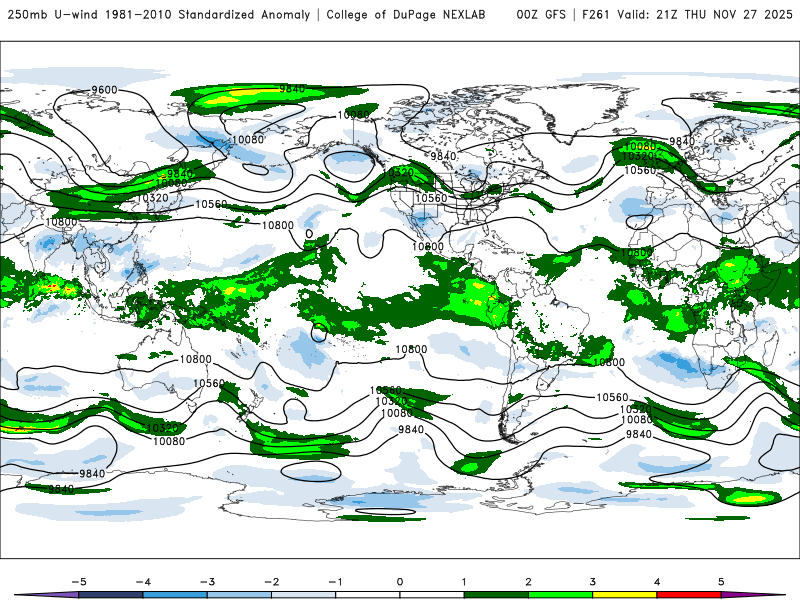Click the '1' colorbar tick label
Viewport: 800px width, 600px height.
click(x=464, y=582)
